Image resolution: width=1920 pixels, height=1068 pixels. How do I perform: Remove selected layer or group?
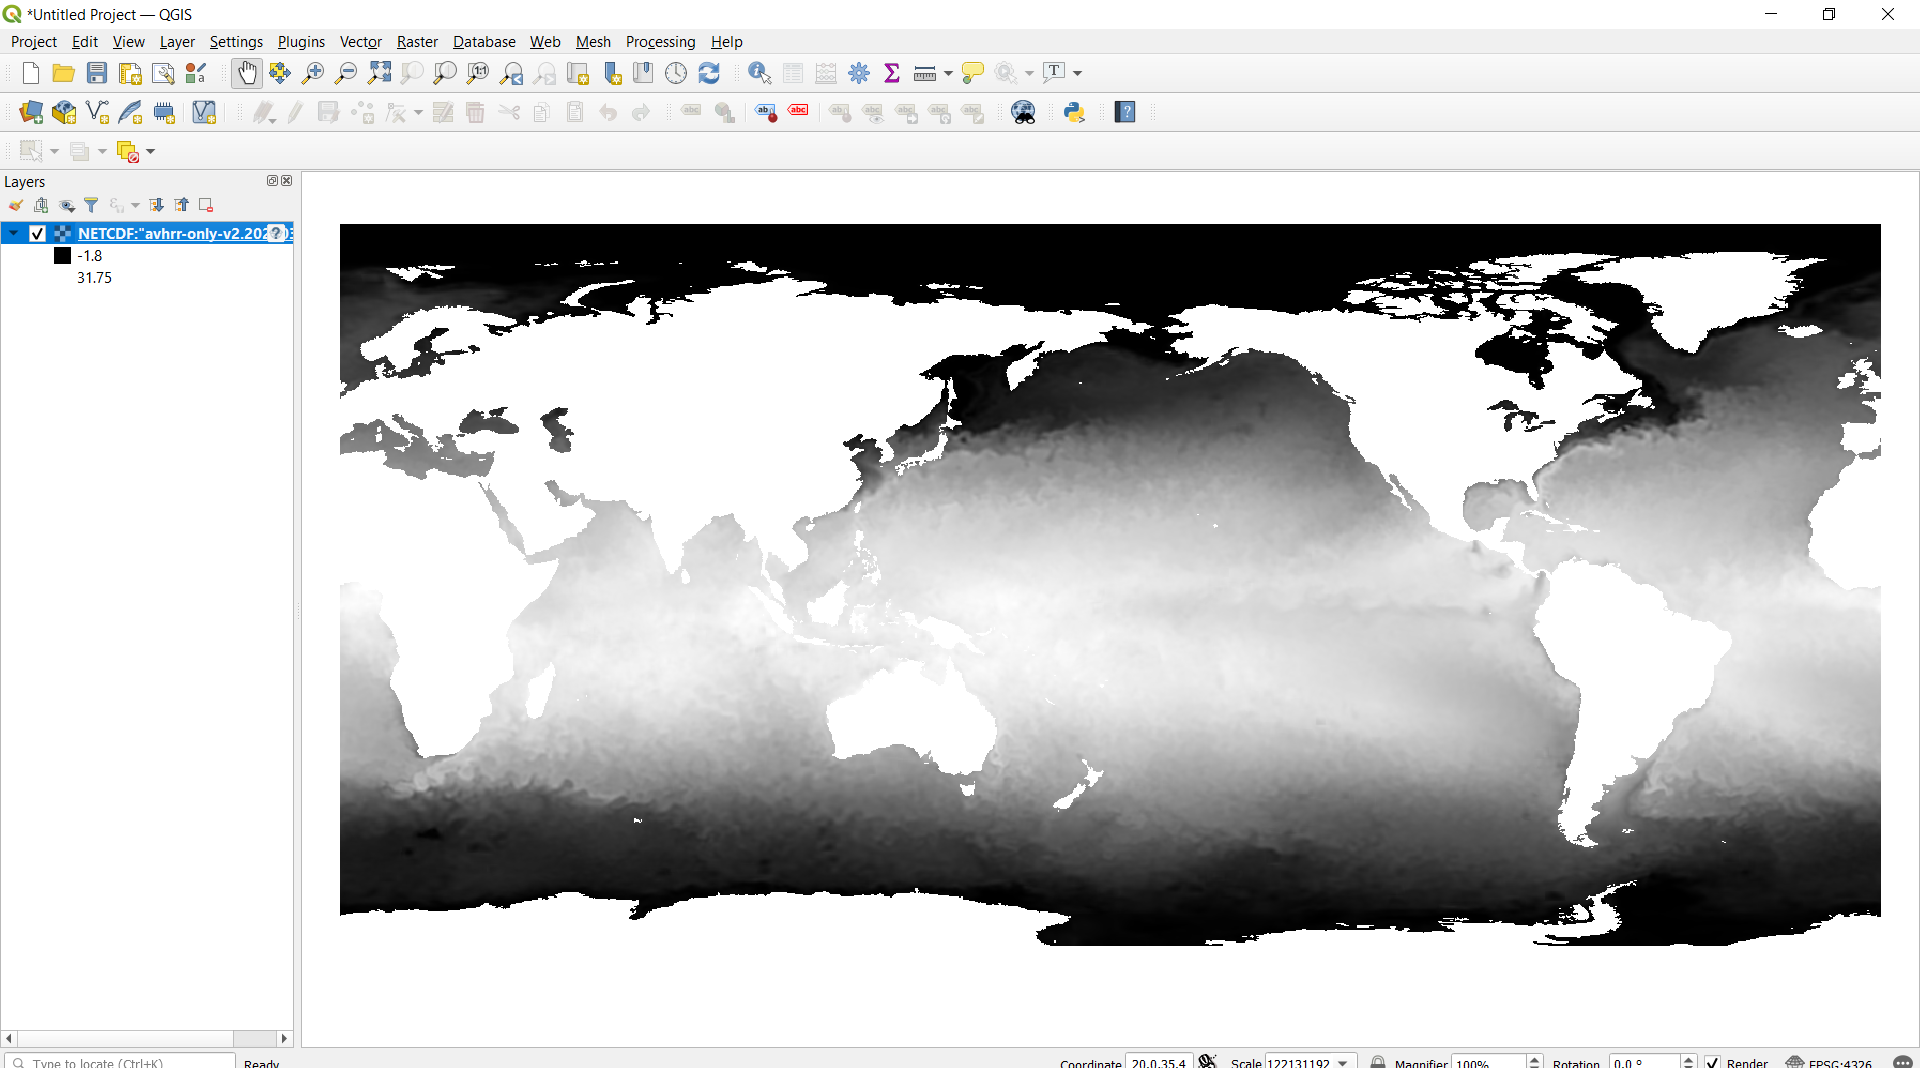coord(206,205)
